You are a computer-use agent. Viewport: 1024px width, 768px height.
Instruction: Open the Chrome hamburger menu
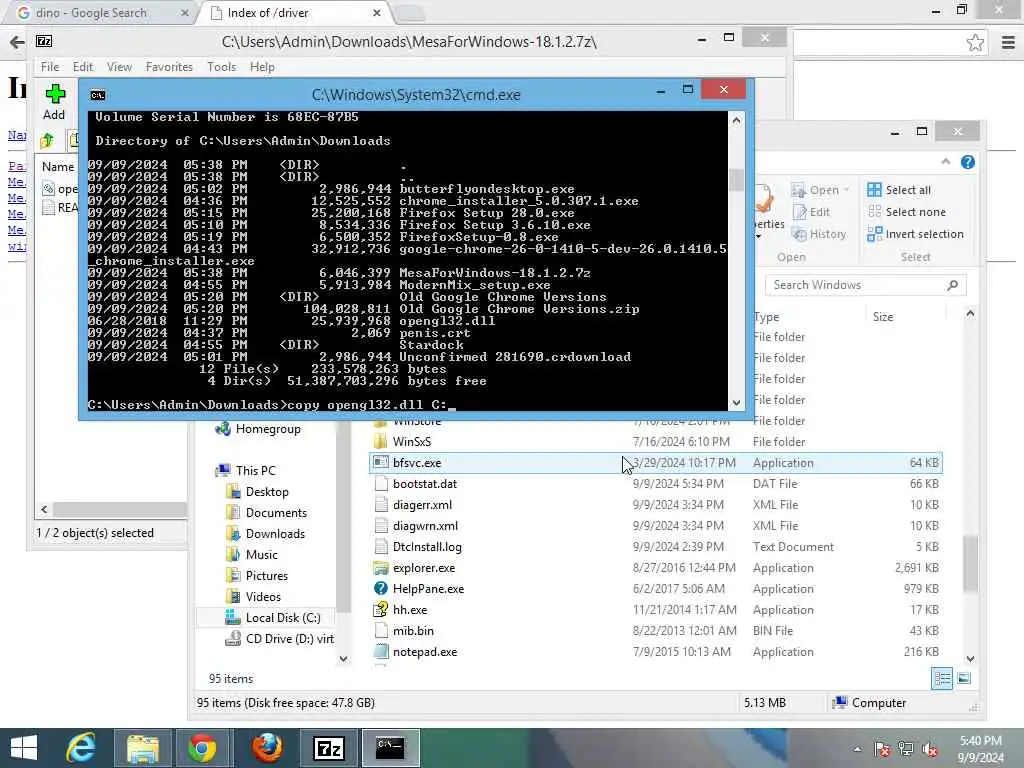(x=1008, y=42)
